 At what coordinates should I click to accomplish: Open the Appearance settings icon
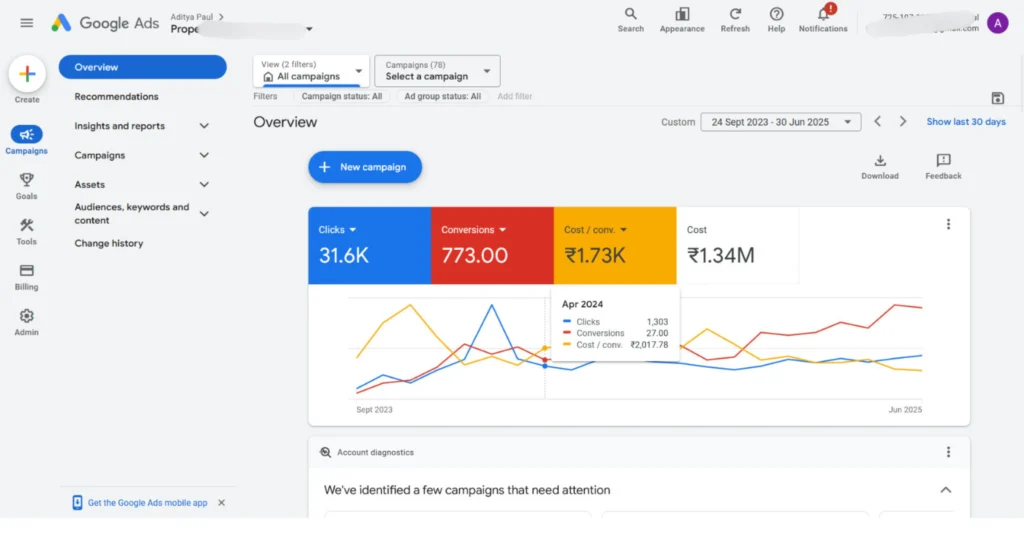tap(682, 20)
